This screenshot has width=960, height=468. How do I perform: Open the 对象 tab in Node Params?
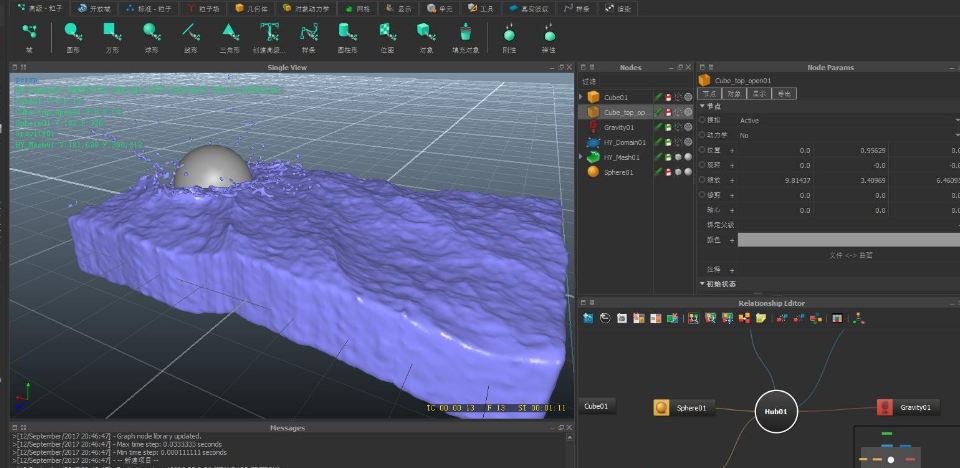click(x=734, y=94)
